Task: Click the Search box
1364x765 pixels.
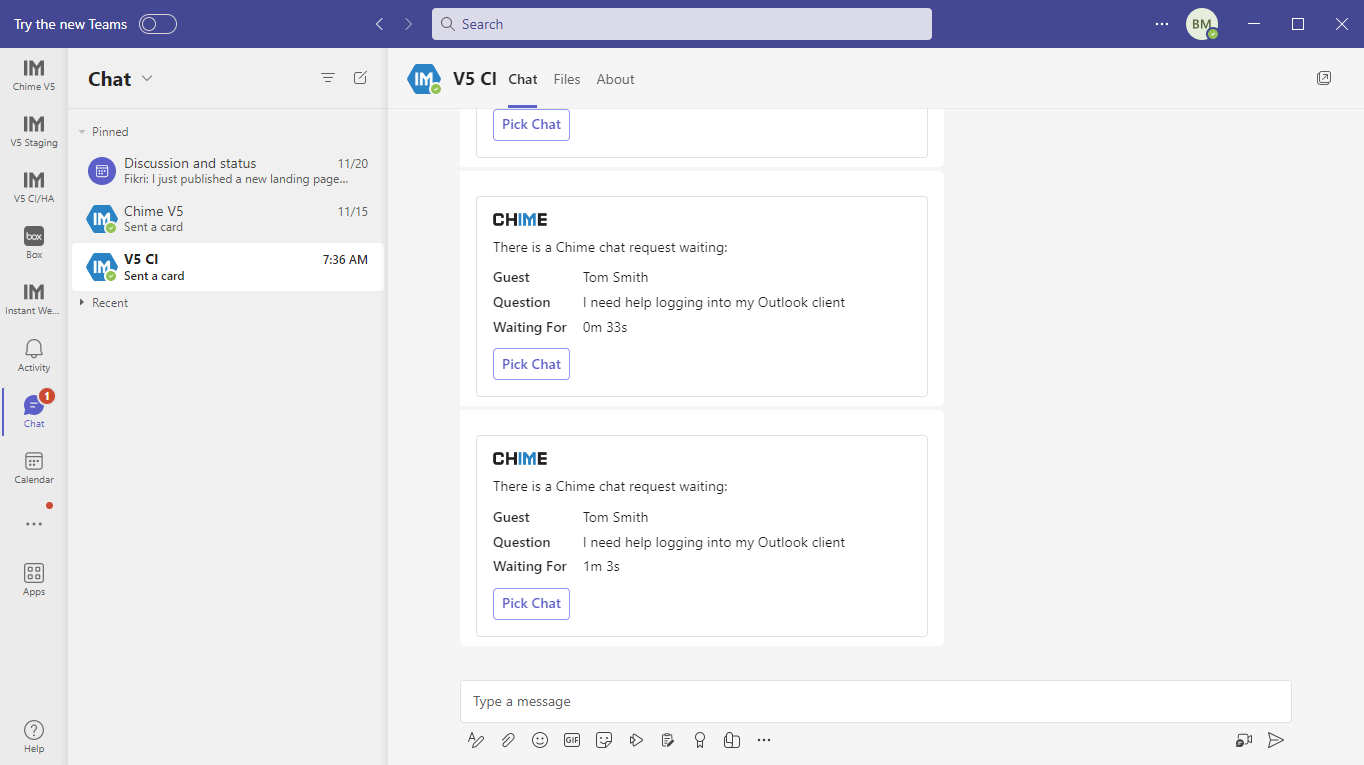Action: click(682, 24)
